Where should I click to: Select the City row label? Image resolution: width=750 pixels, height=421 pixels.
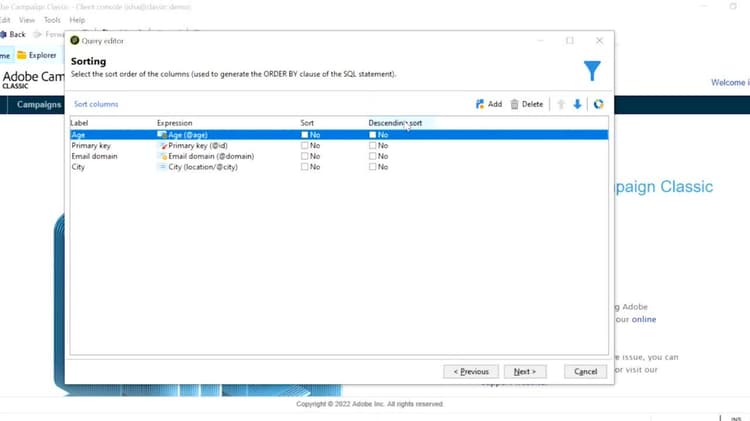click(x=78, y=166)
